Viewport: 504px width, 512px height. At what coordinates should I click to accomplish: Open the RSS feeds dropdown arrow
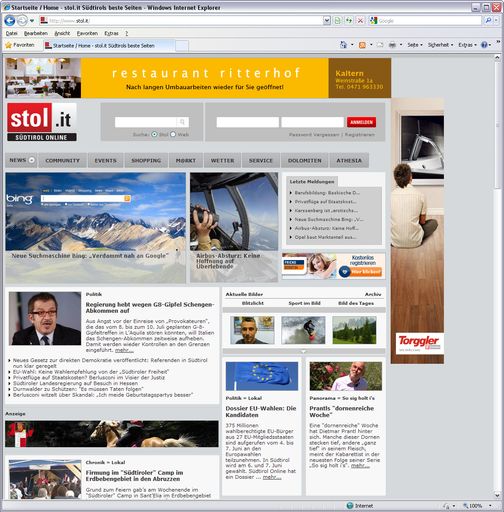(371, 45)
